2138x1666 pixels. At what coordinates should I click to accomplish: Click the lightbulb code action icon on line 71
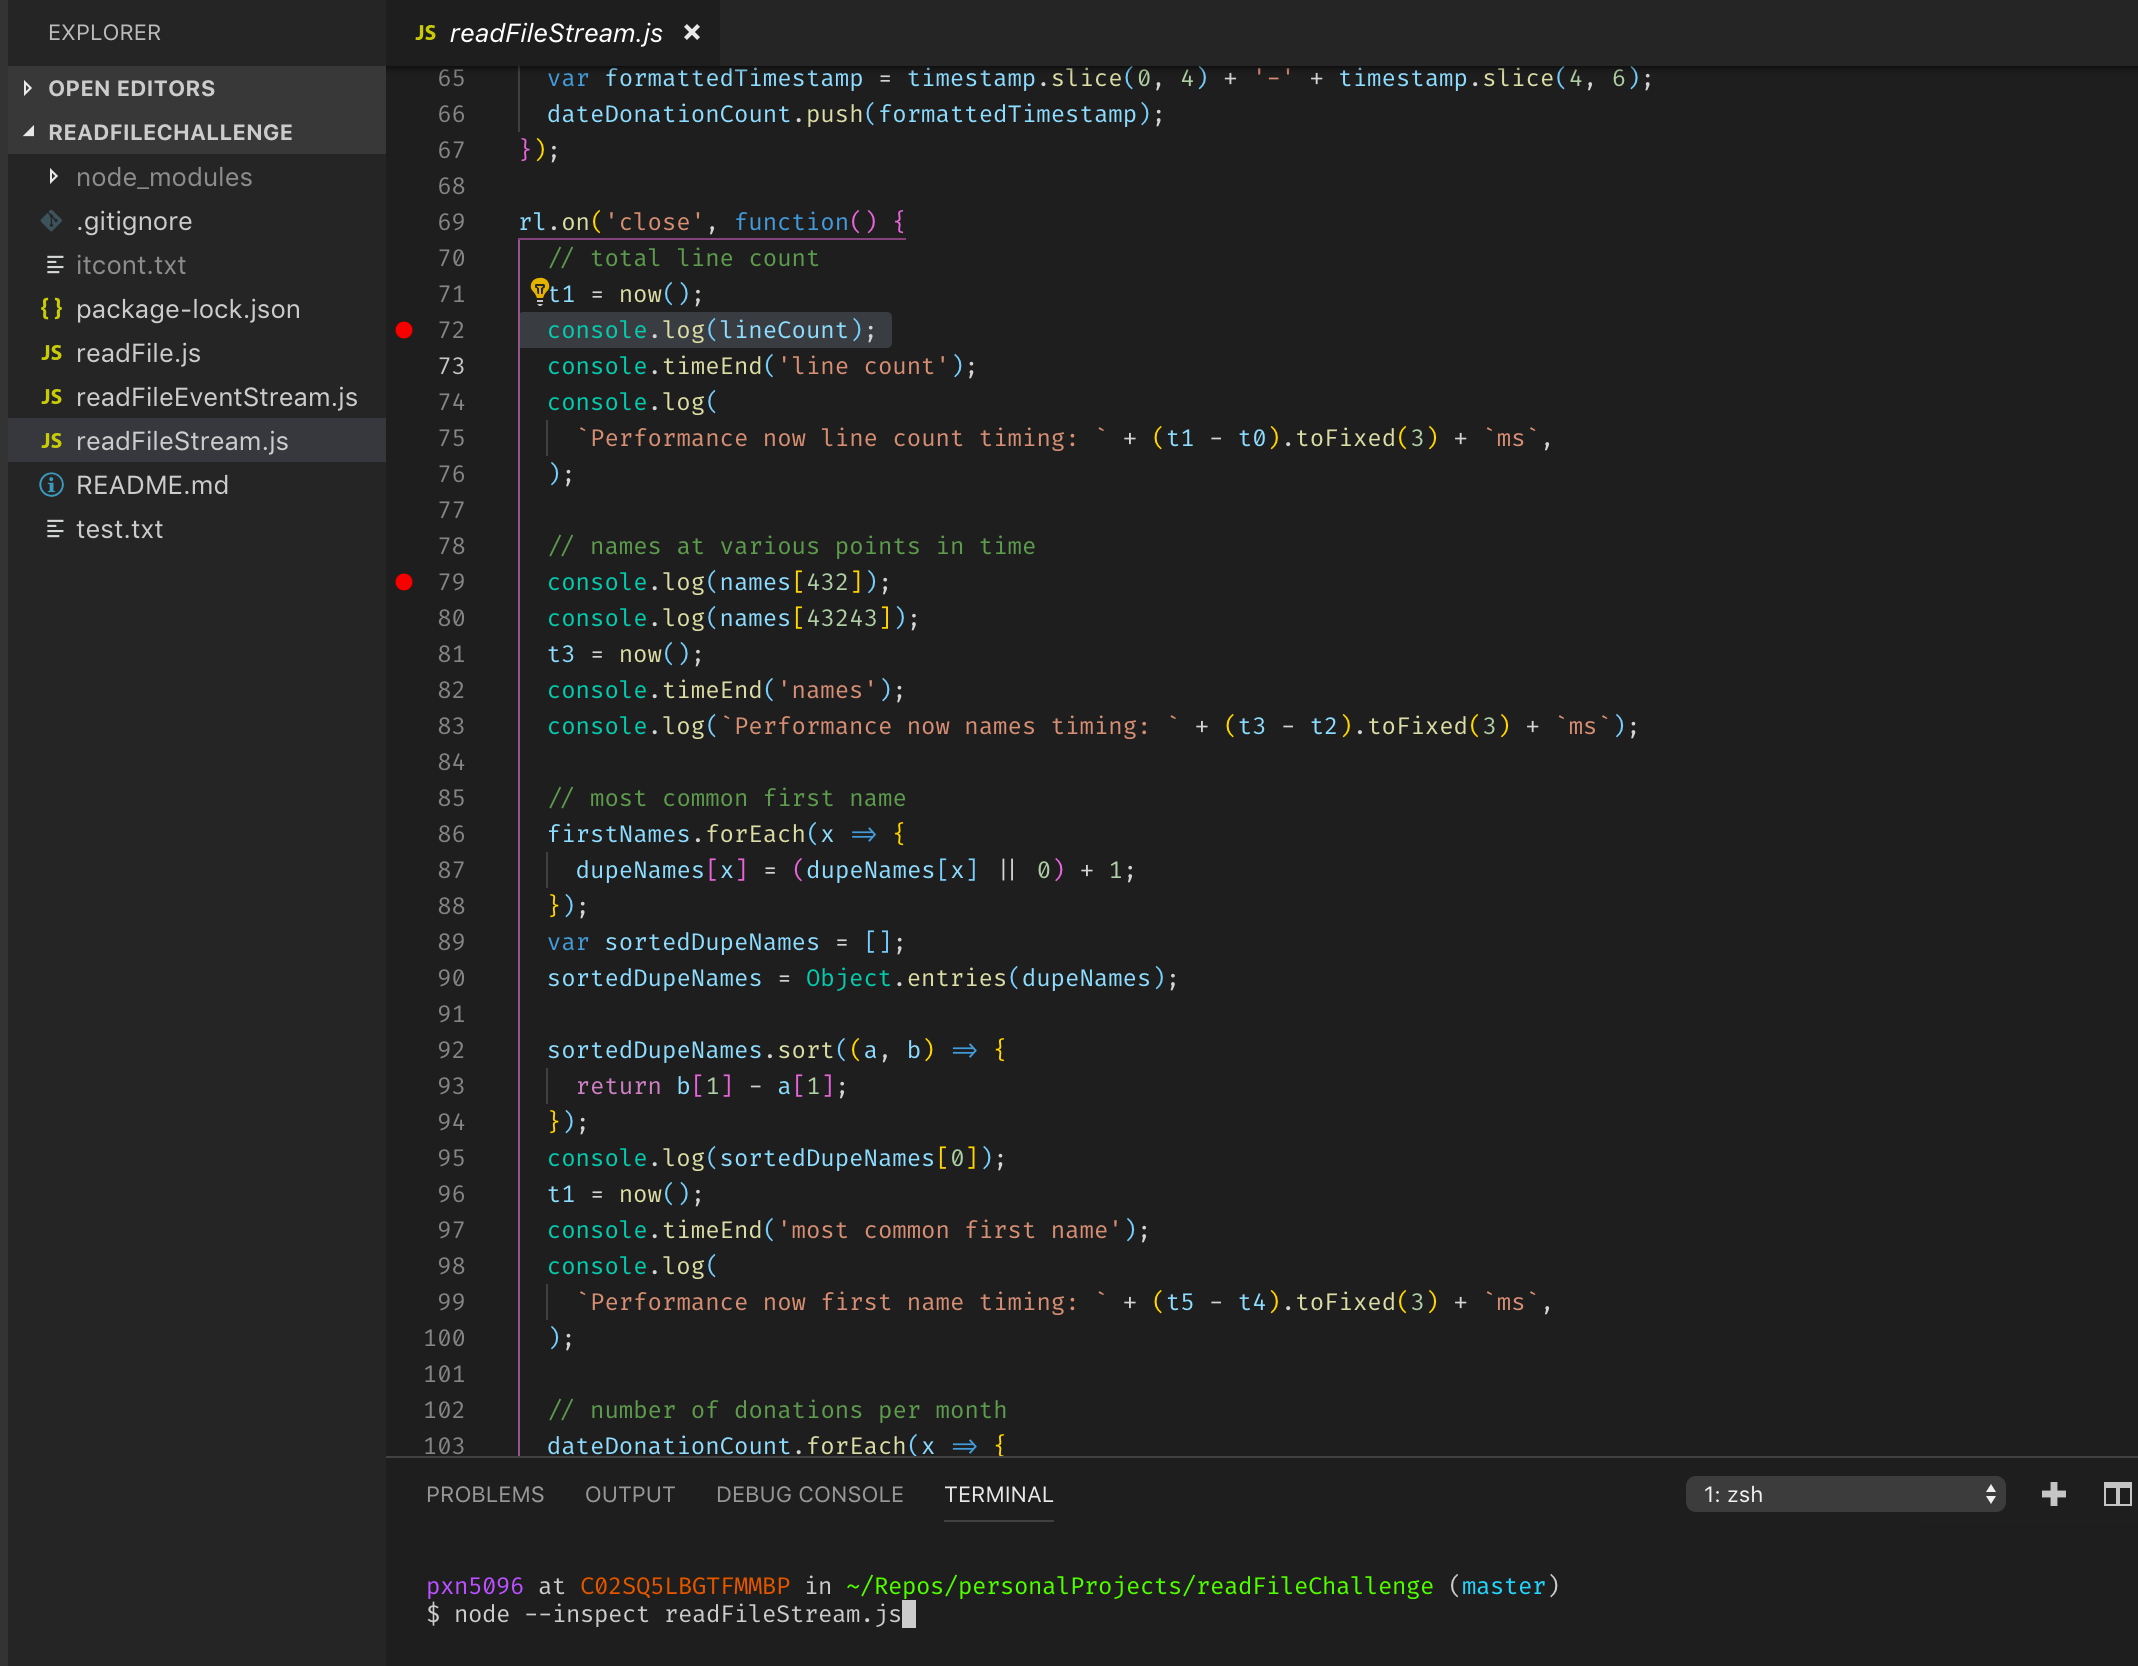(x=540, y=293)
